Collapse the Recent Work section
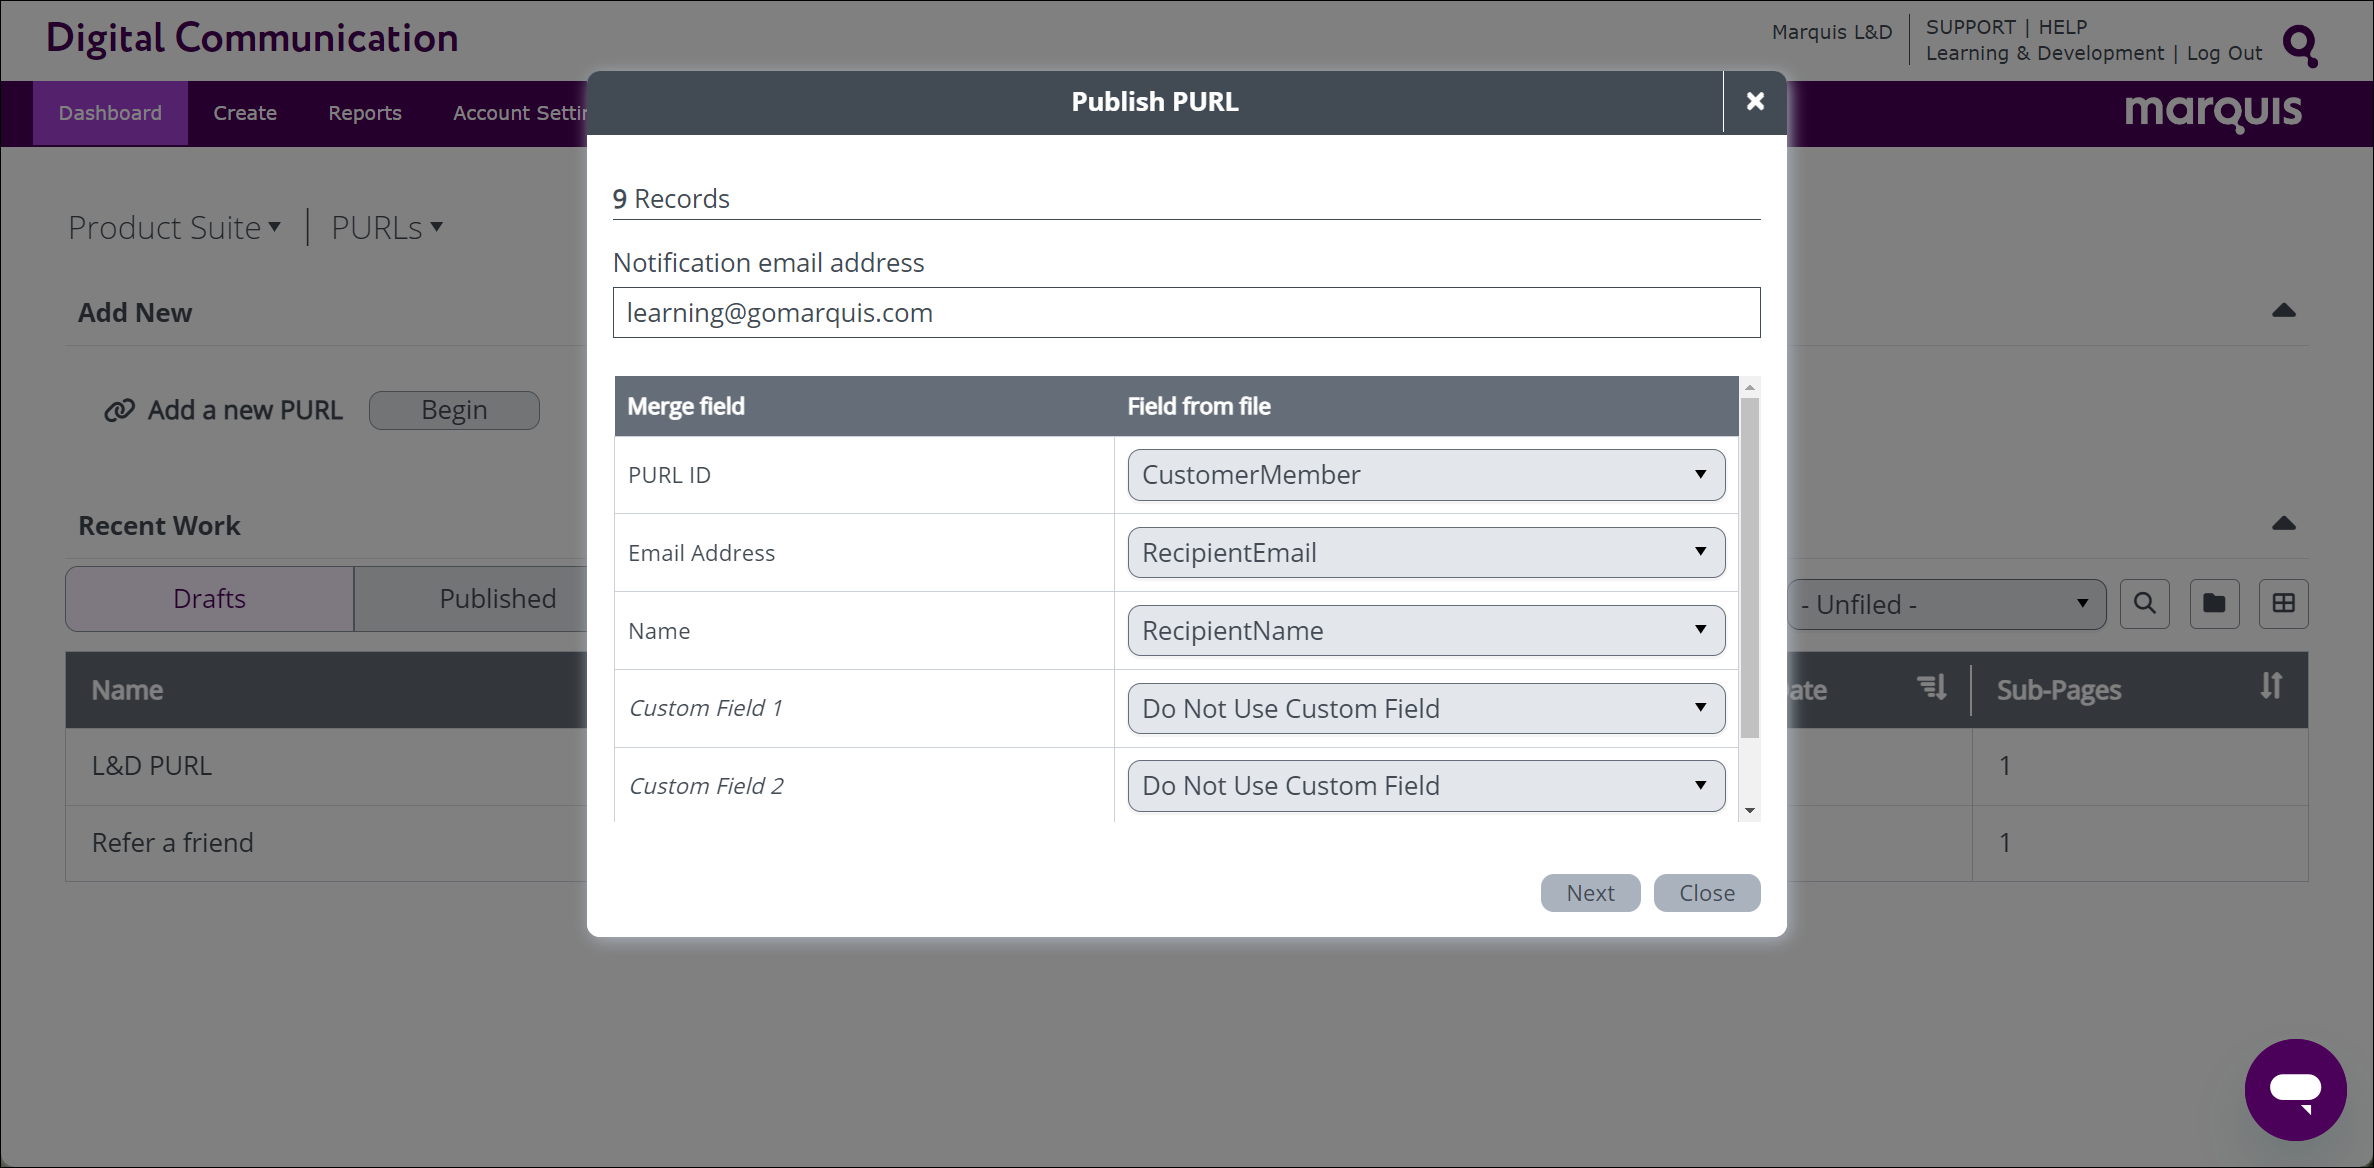2374x1168 pixels. point(2283,524)
